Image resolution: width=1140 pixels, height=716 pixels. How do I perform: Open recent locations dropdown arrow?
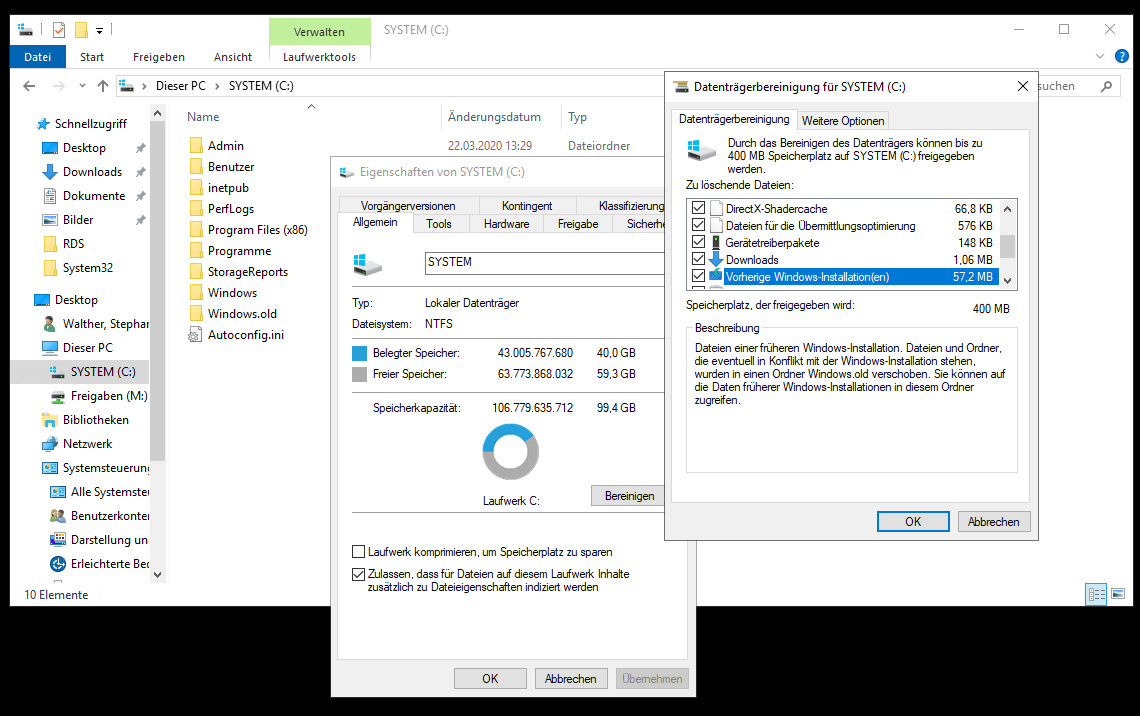[x=82, y=86]
